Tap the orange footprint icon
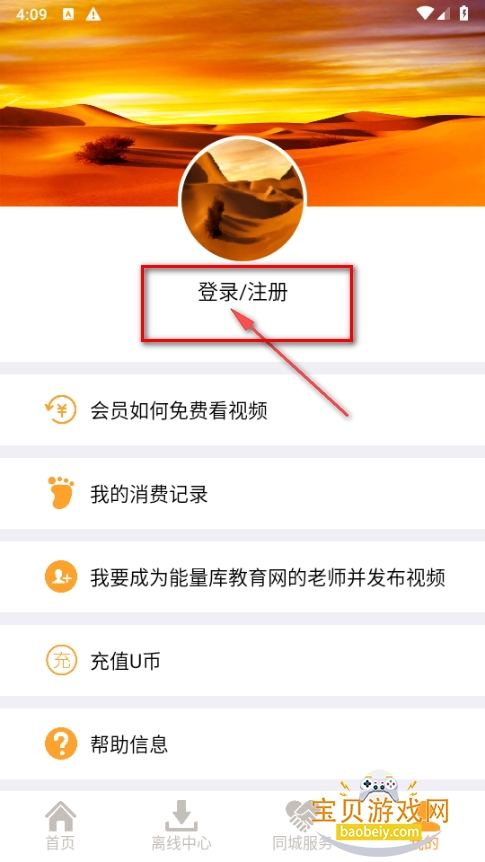This screenshot has height=862, width=485. pyautogui.click(x=60, y=493)
